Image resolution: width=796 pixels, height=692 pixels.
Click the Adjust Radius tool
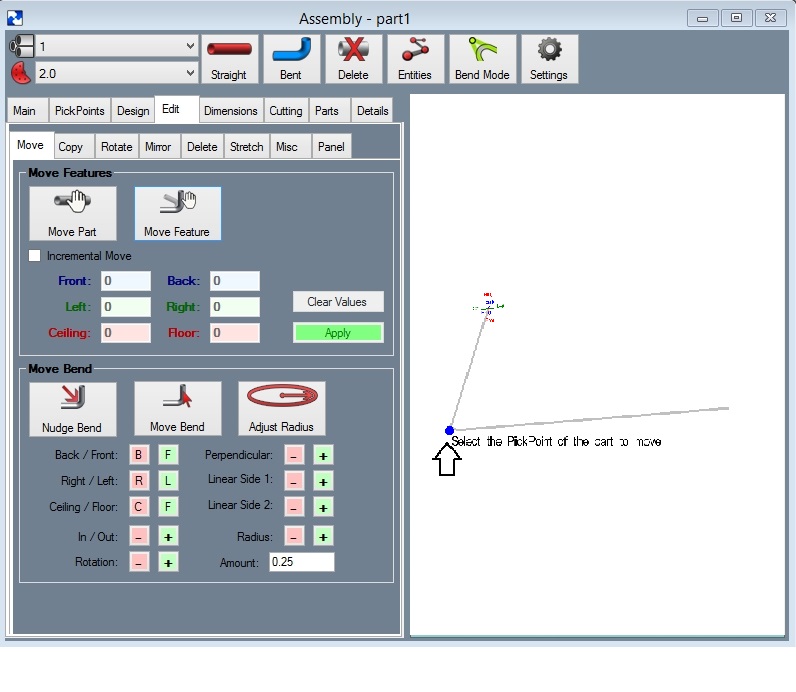(282, 409)
